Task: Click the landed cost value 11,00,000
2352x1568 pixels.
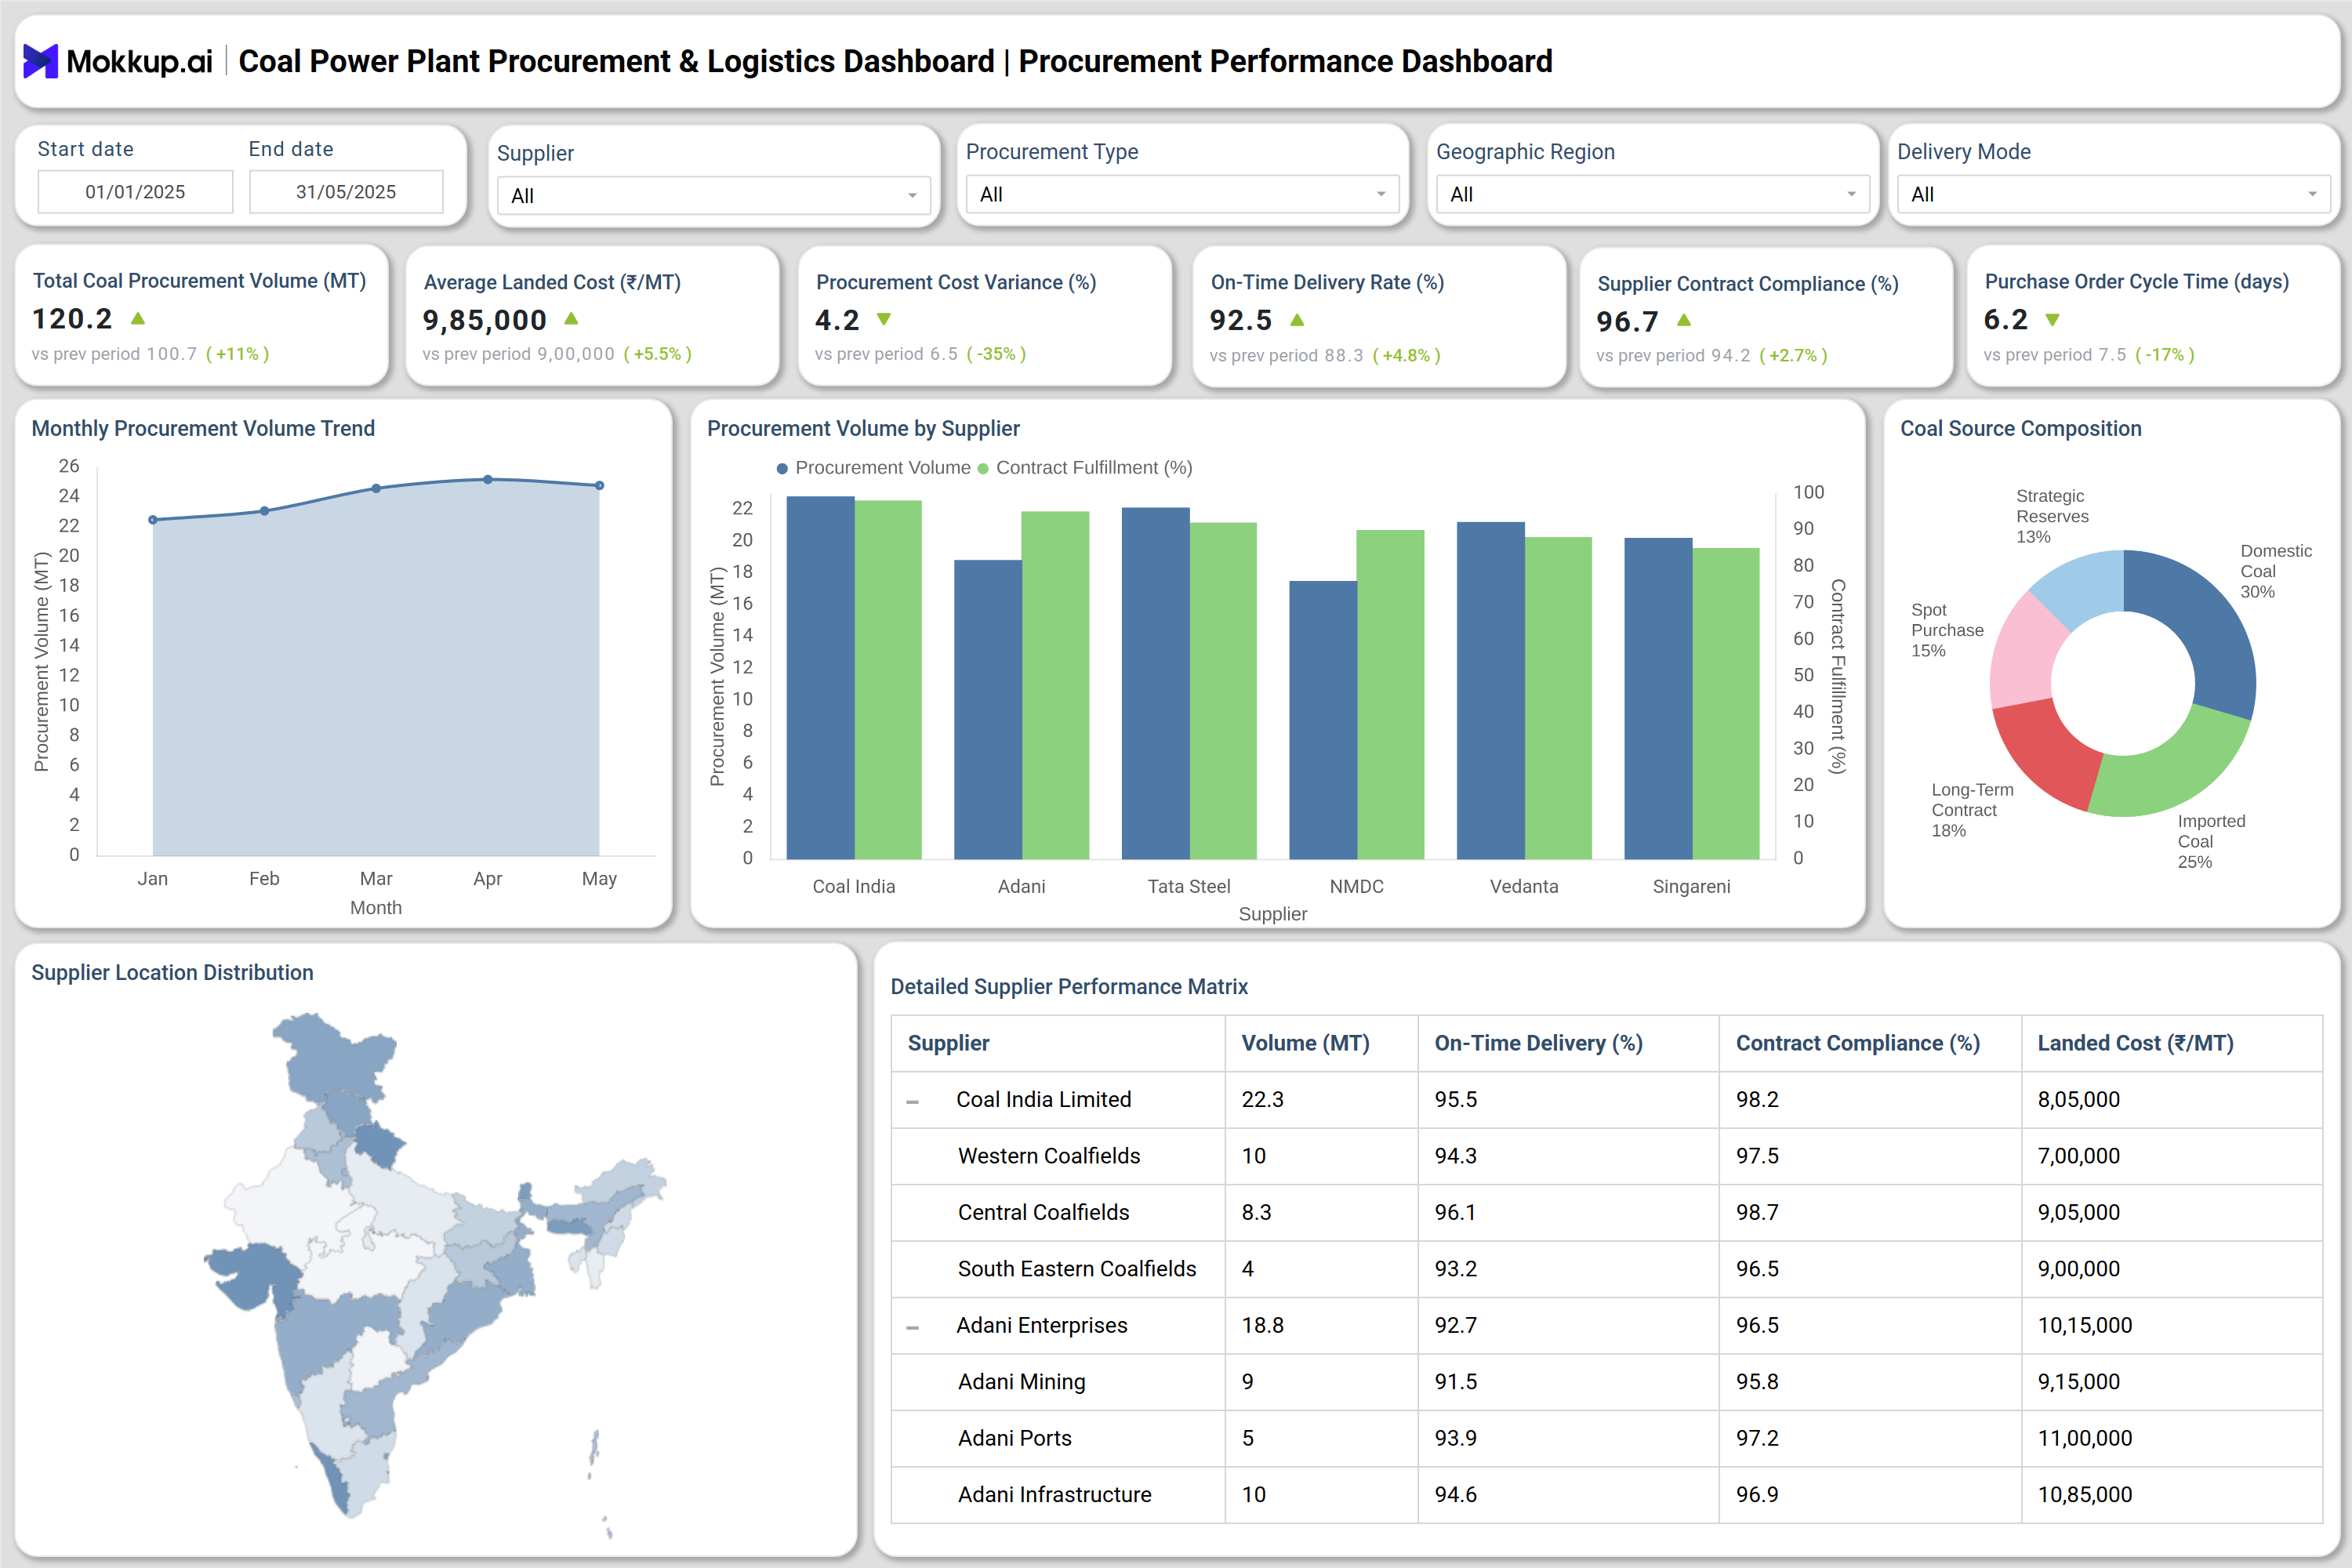Action: 2083,1438
